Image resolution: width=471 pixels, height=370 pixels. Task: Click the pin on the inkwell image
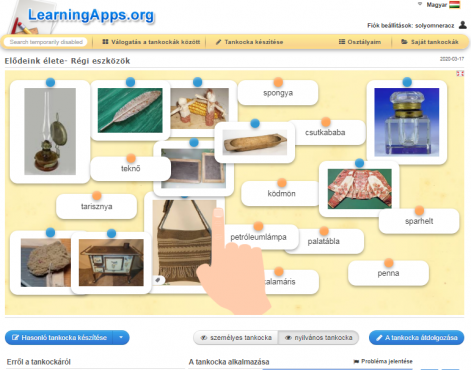[407, 82]
